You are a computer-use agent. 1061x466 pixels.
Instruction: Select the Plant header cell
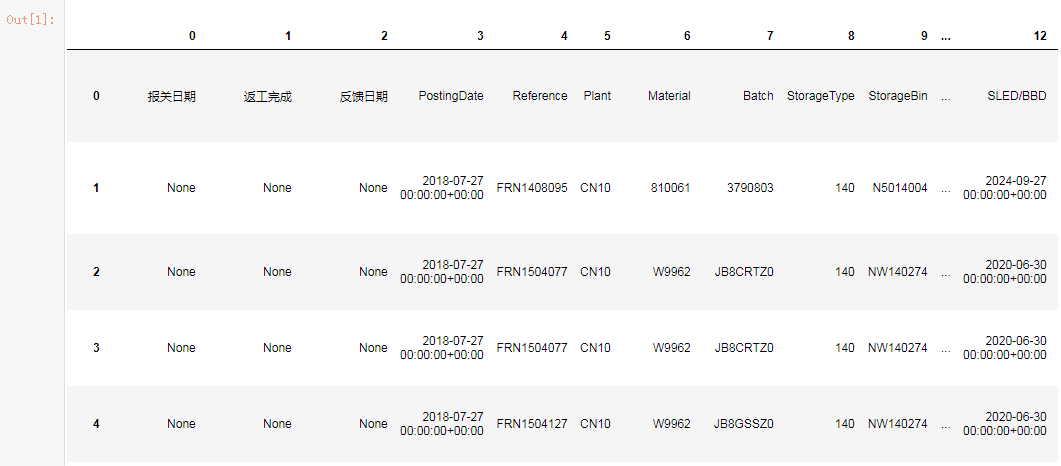pyautogui.click(x=597, y=96)
